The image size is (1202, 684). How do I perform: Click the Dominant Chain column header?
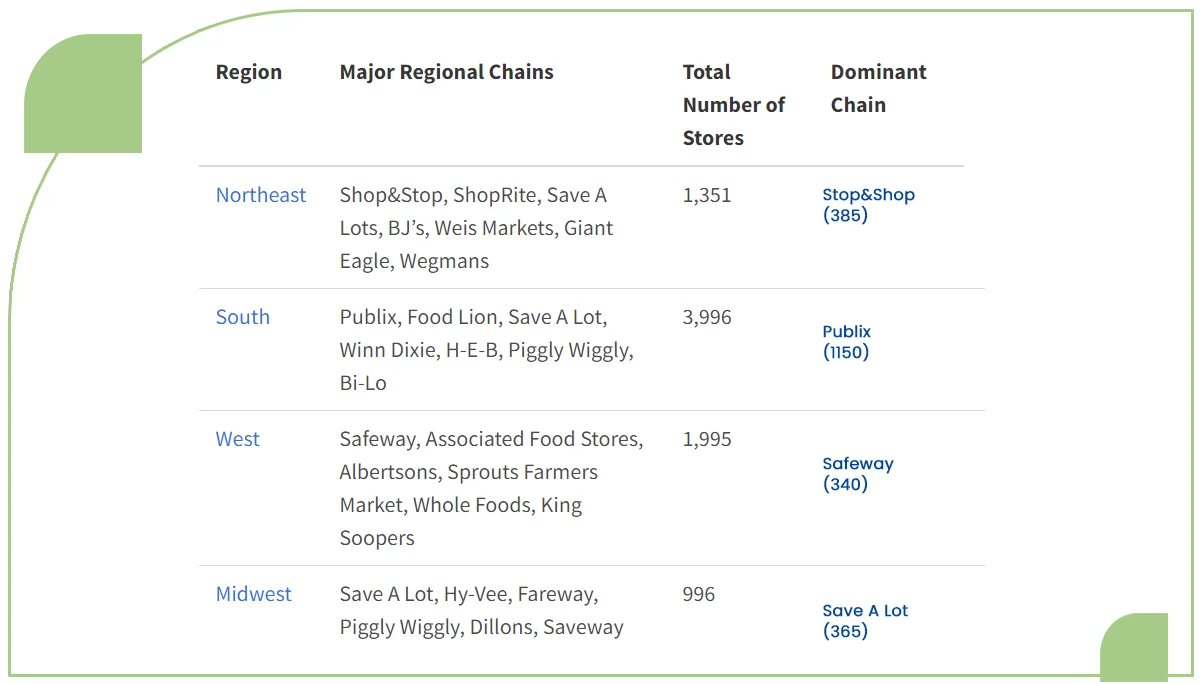(878, 88)
